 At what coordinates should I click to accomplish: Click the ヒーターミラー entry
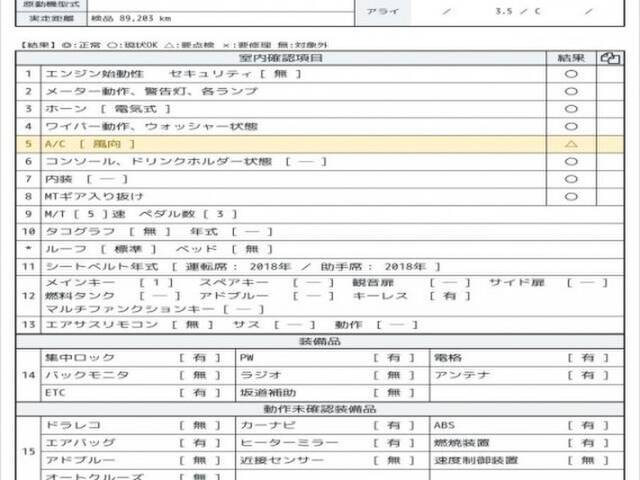pyautogui.click(x=327, y=443)
